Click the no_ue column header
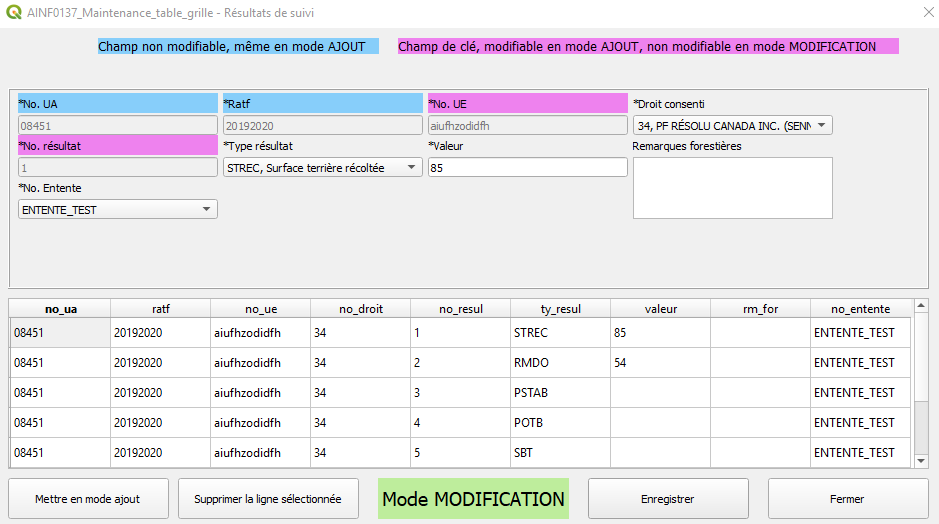 (x=261, y=309)
